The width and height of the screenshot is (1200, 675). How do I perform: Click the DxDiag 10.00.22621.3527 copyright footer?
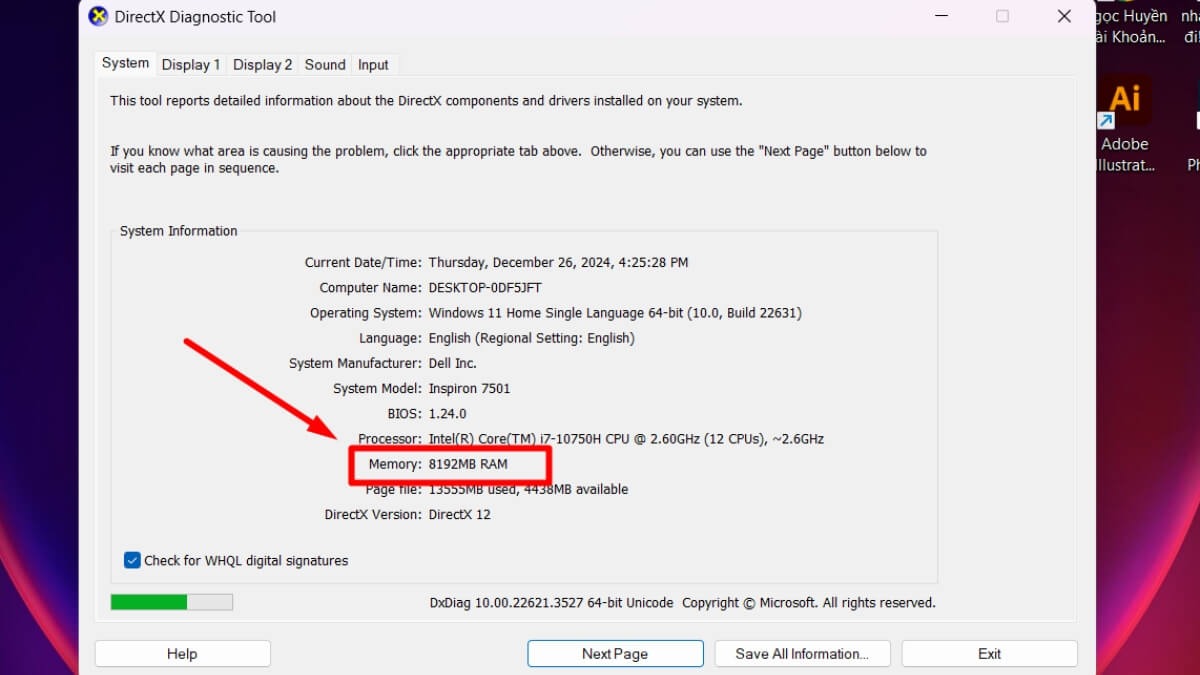tap(683, 603)
